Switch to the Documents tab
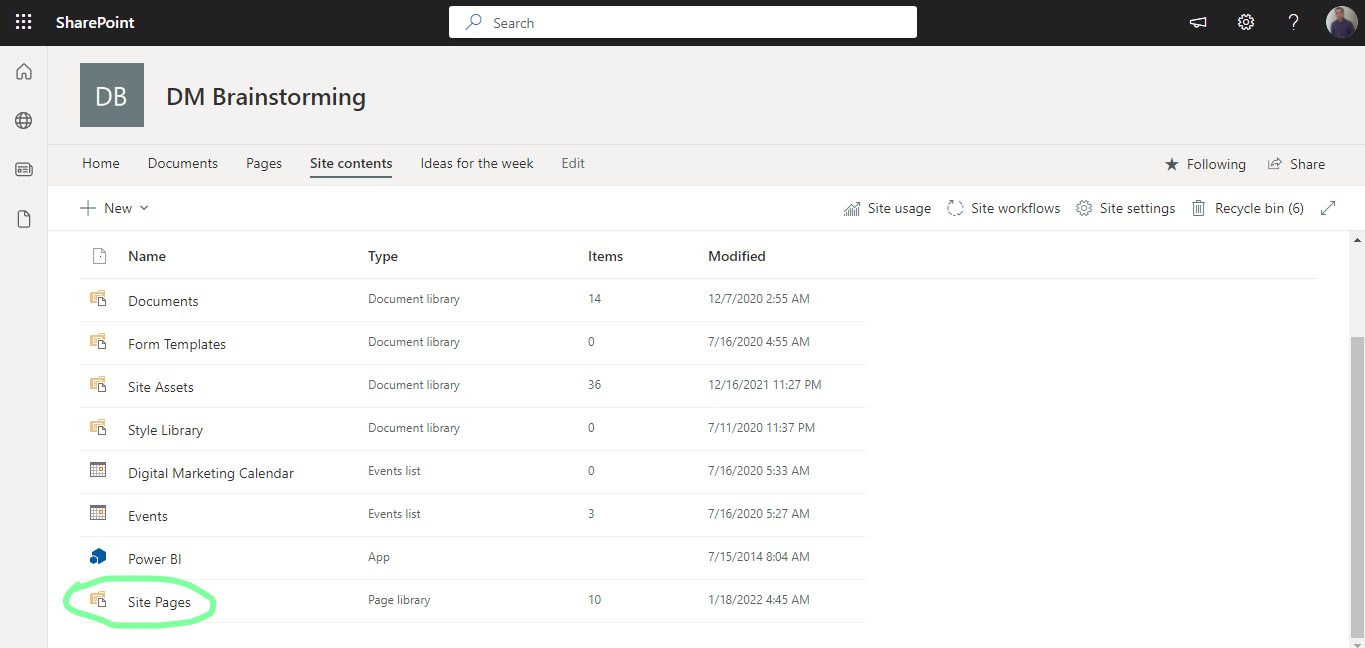 (182, 163)
